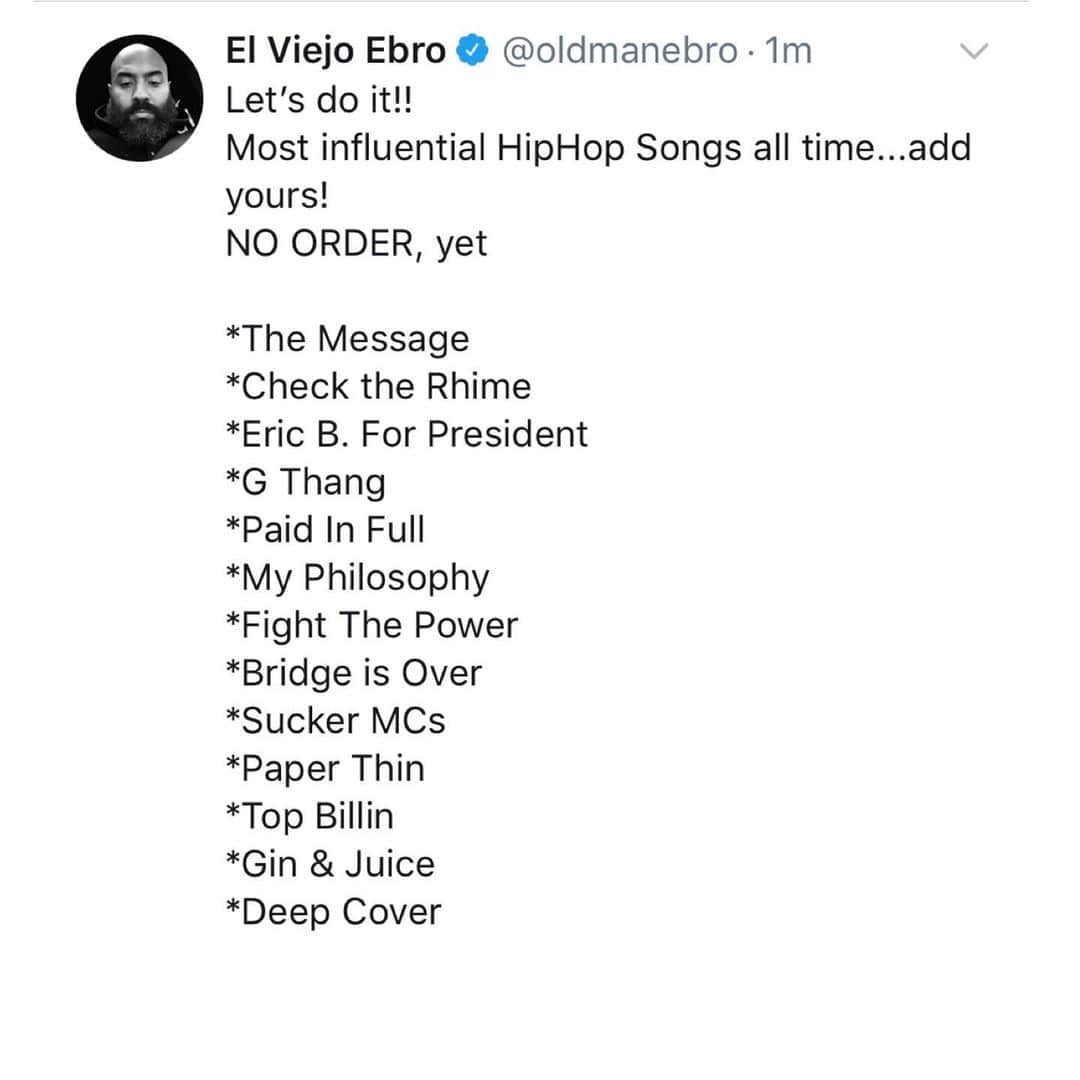Image resolution: width=1080 pixels, height=1080 pixels.
Task: Expand the tweet options chevron
Action: point(974,51)
